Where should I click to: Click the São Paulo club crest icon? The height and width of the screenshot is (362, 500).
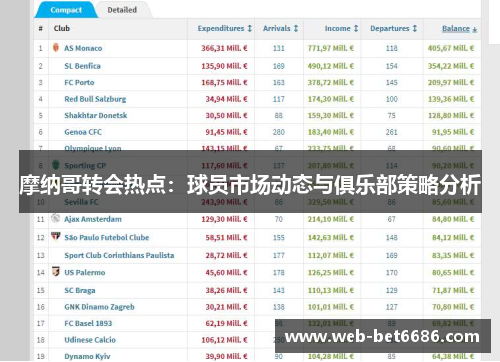coord(56,237)
